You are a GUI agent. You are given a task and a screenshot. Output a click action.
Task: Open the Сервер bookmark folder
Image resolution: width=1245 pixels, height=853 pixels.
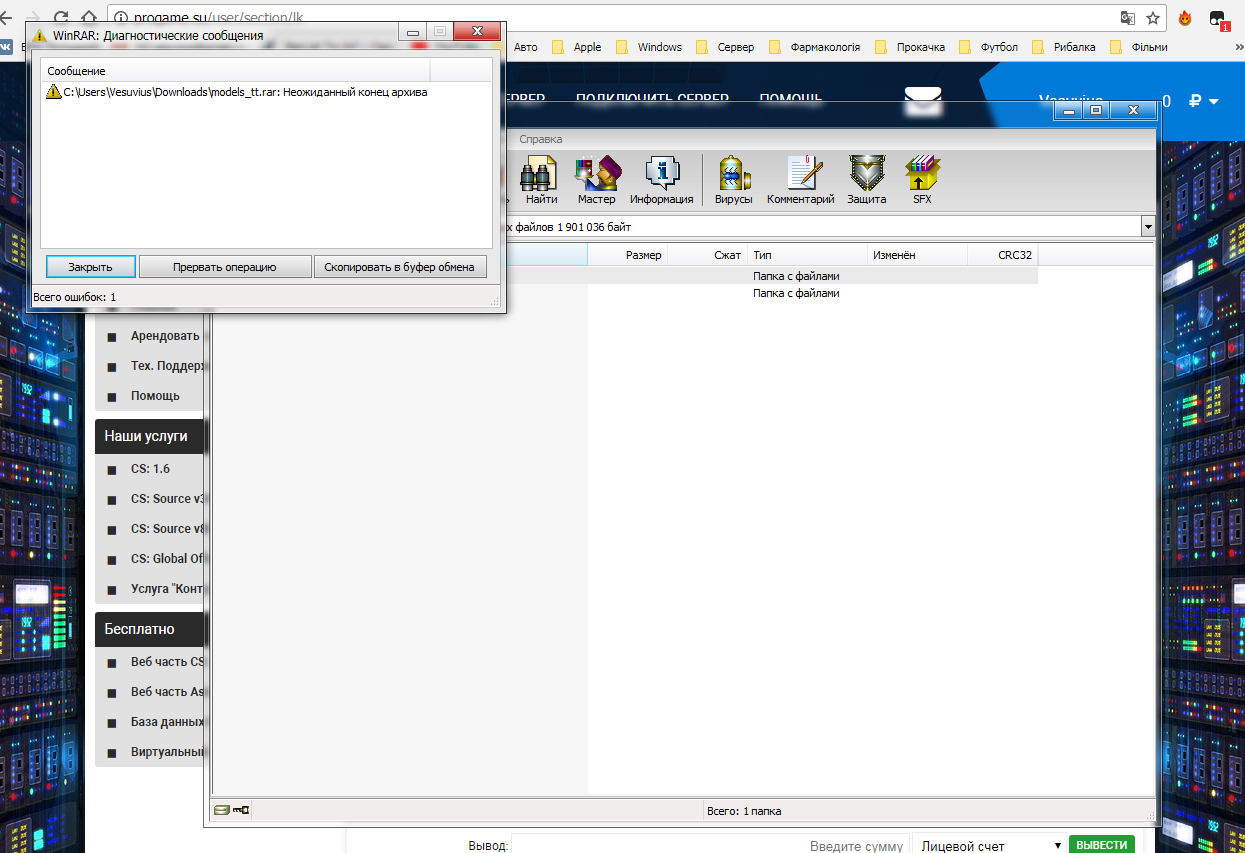coord(724,47)
